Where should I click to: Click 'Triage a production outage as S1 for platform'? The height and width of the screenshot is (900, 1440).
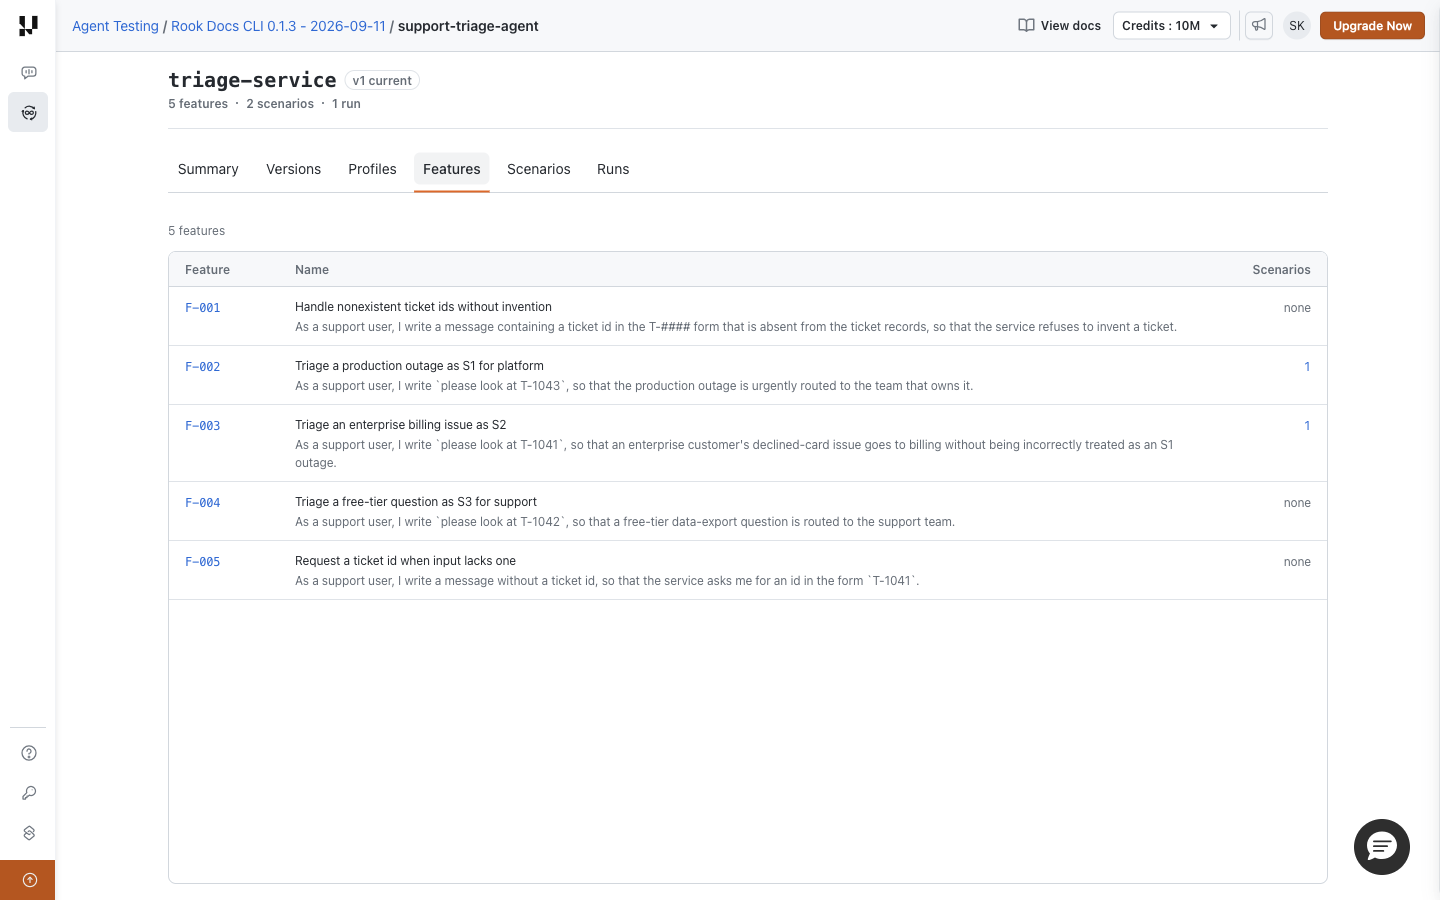pos(419,366)
